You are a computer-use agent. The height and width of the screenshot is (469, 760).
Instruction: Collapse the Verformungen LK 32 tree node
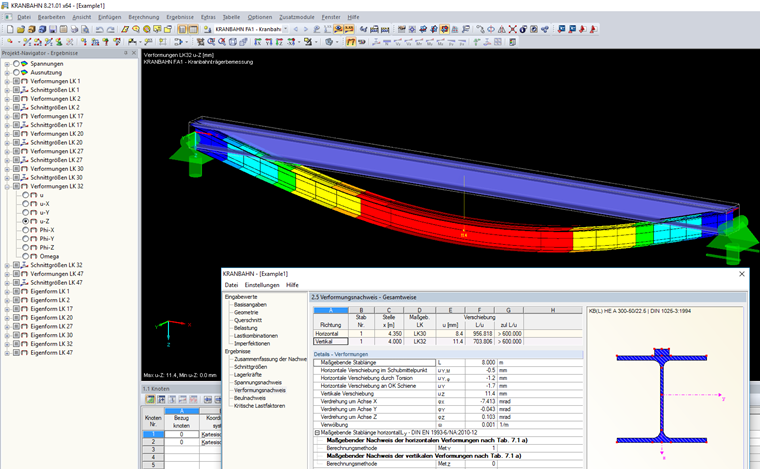tap(7, 186)
